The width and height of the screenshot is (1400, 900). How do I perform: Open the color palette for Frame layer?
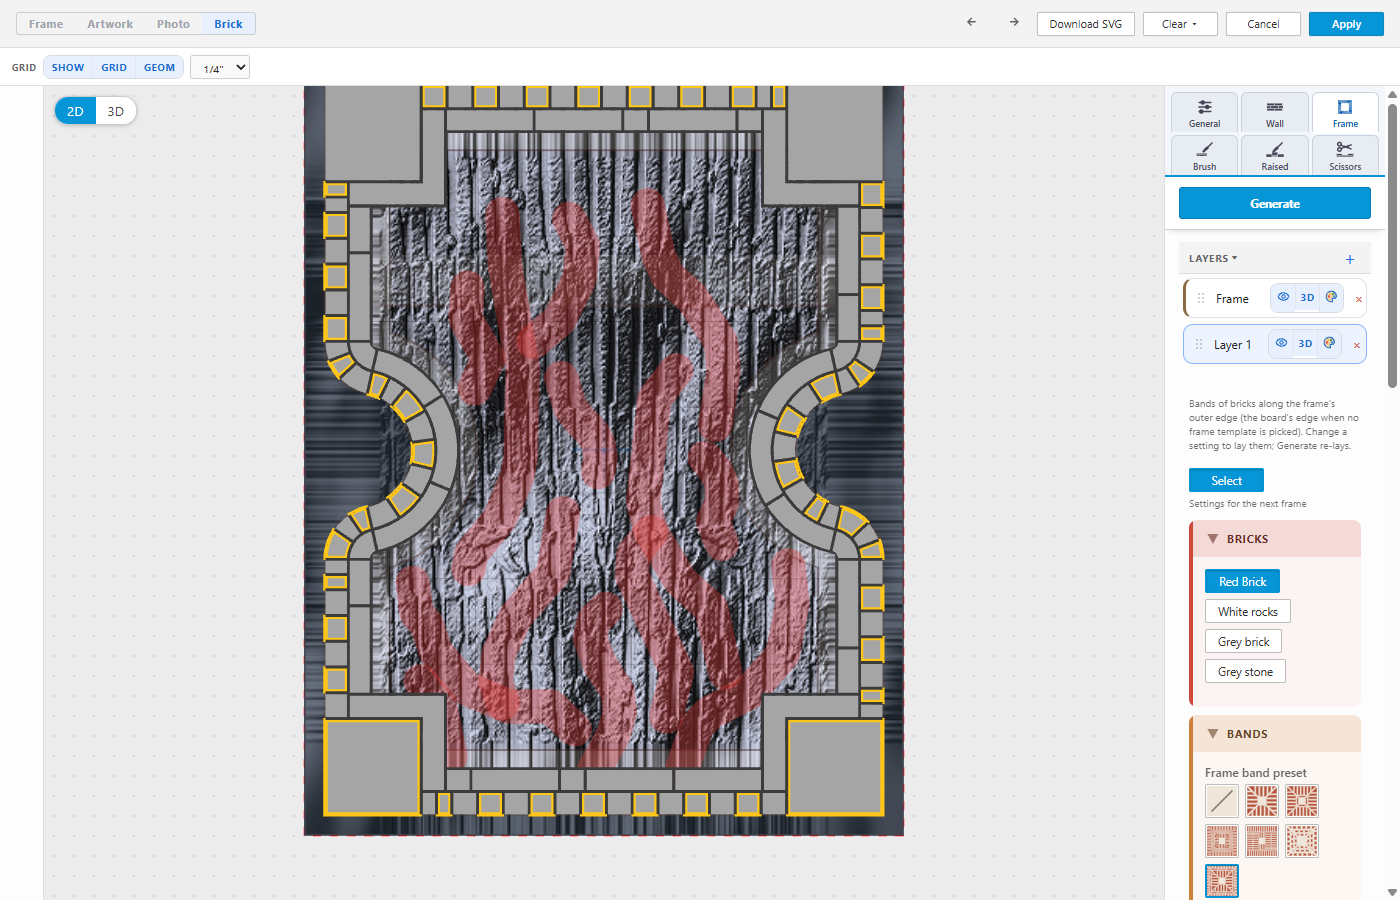click(x=1331, y=297)
